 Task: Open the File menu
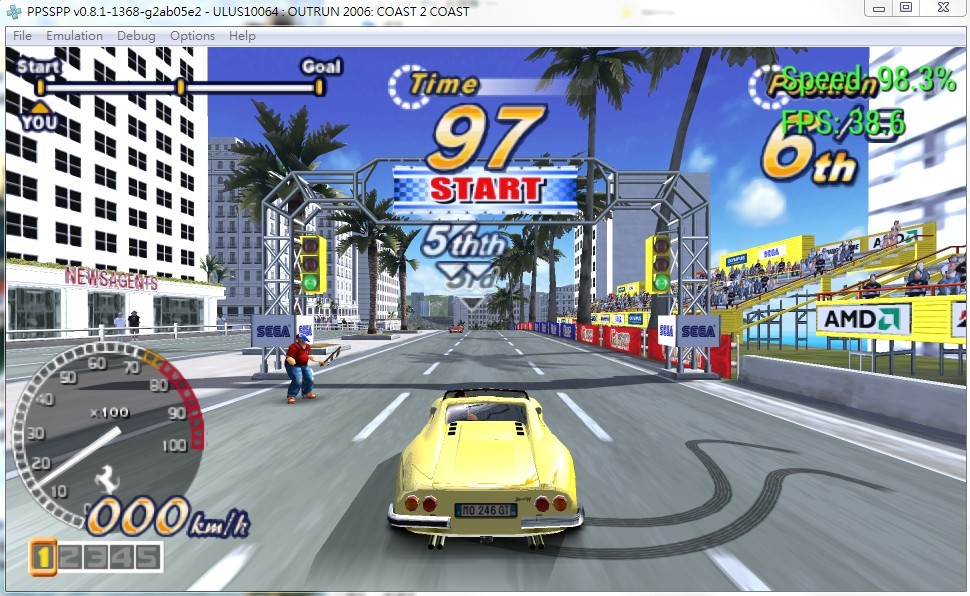[x=22, y=36]
